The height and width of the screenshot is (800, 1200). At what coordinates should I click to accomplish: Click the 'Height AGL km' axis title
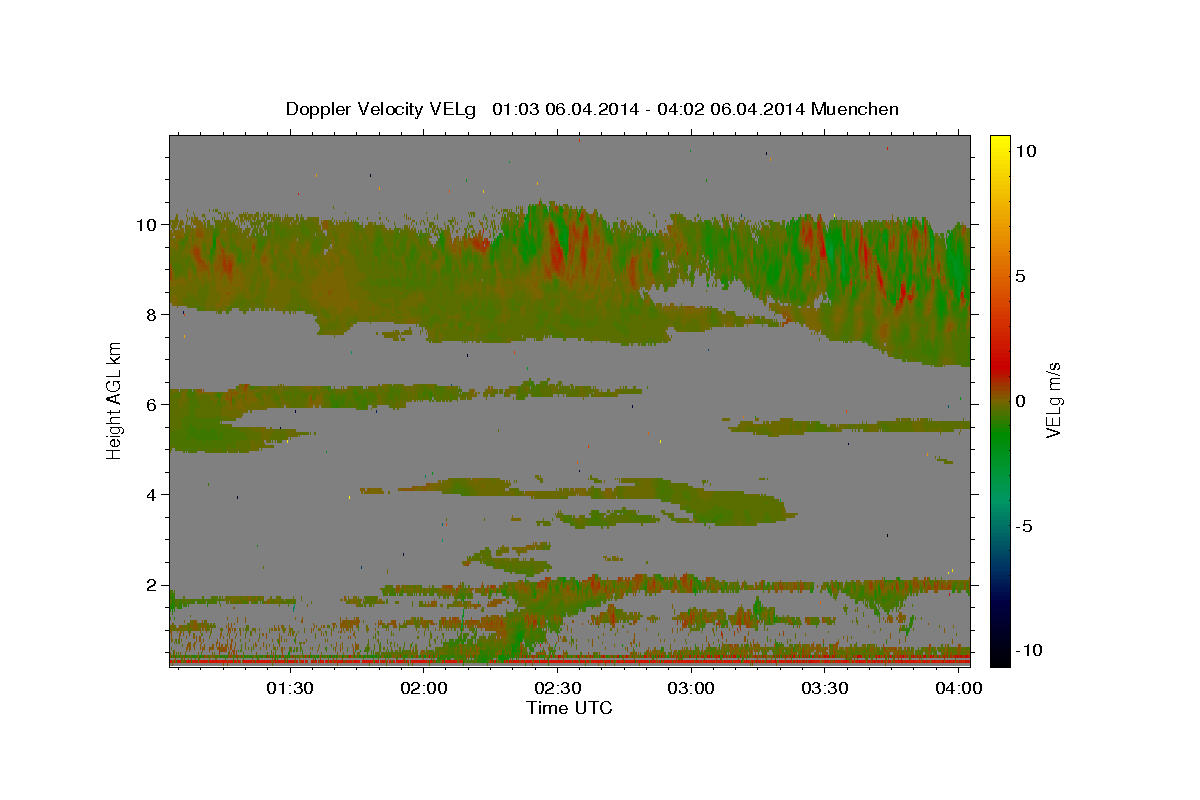[x=114, y=400]
